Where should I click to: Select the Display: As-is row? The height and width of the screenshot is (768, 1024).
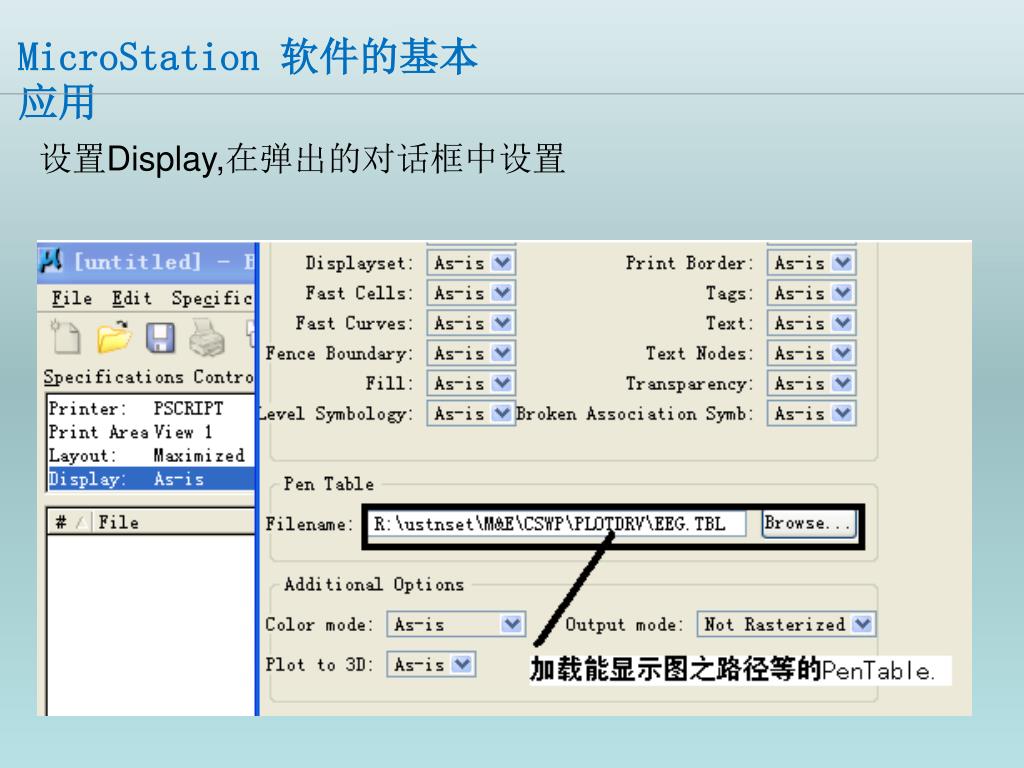coord(150,479)
